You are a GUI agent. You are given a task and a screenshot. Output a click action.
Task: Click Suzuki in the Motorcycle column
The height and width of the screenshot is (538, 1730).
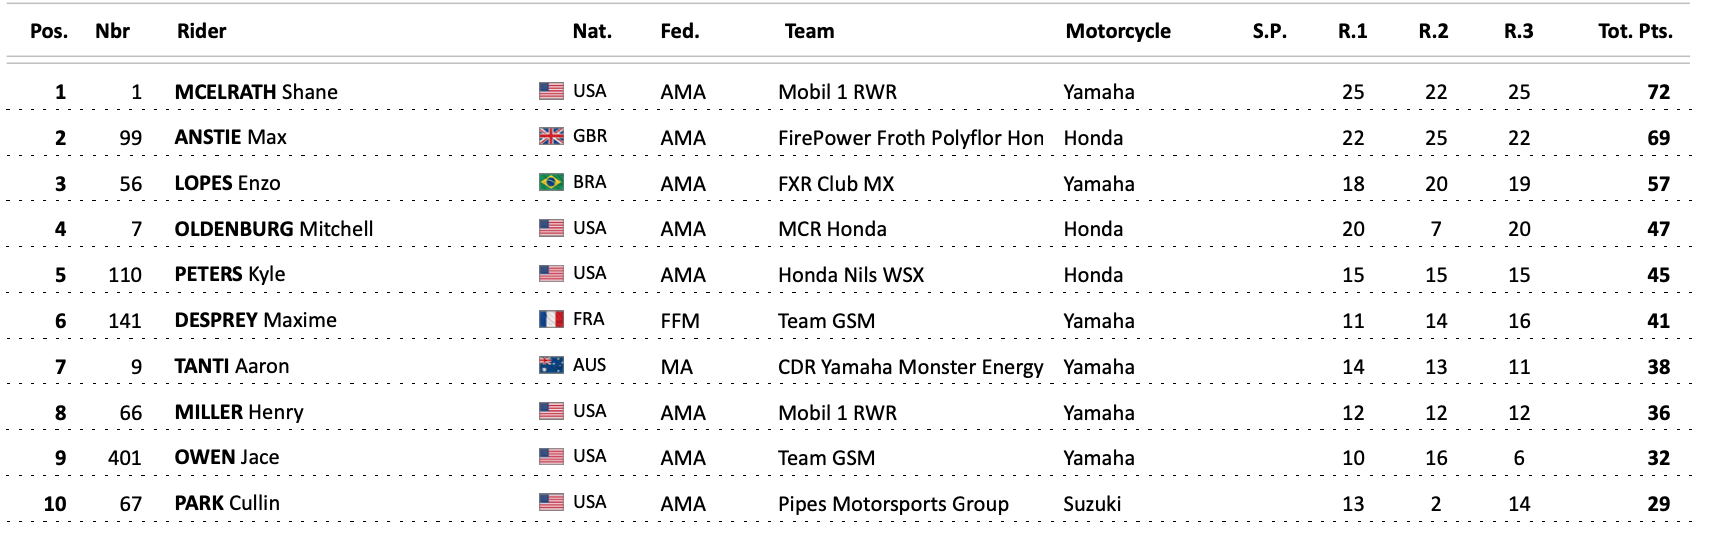pyautogui.click(x=1092, y=504)
